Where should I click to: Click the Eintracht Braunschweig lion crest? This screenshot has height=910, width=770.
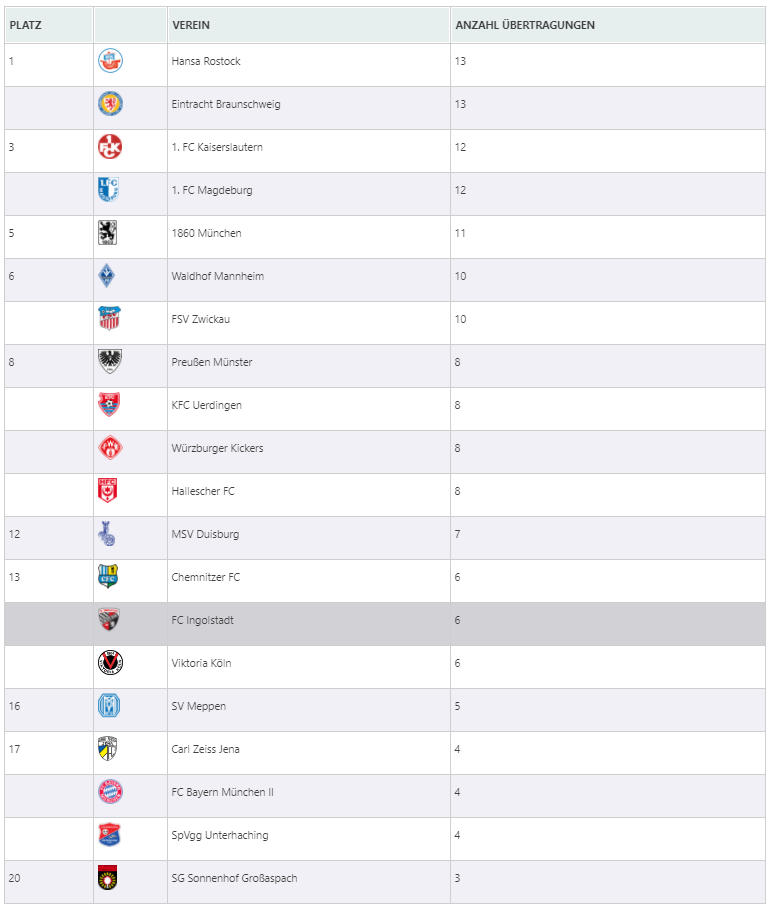110,104
